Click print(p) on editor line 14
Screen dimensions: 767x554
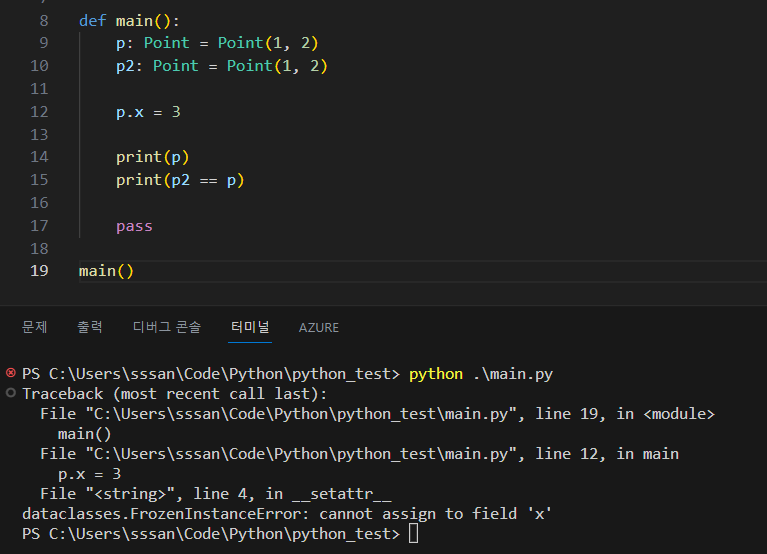click(x=152, y=157)
